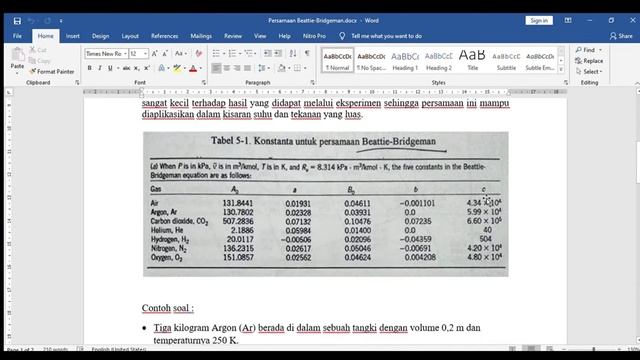Image resolution: width=640 pixels, height=360 pixels.
Task: Open the font size dropdown
Action: pos(145,54)
